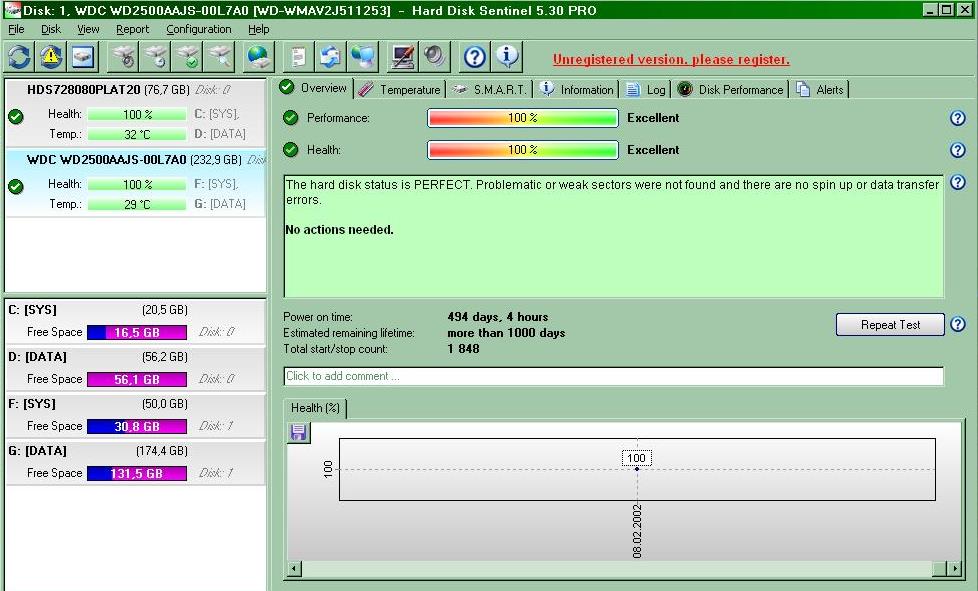Select the F: [SYS] partition
The image size is (978, 591).
(135, 415)
